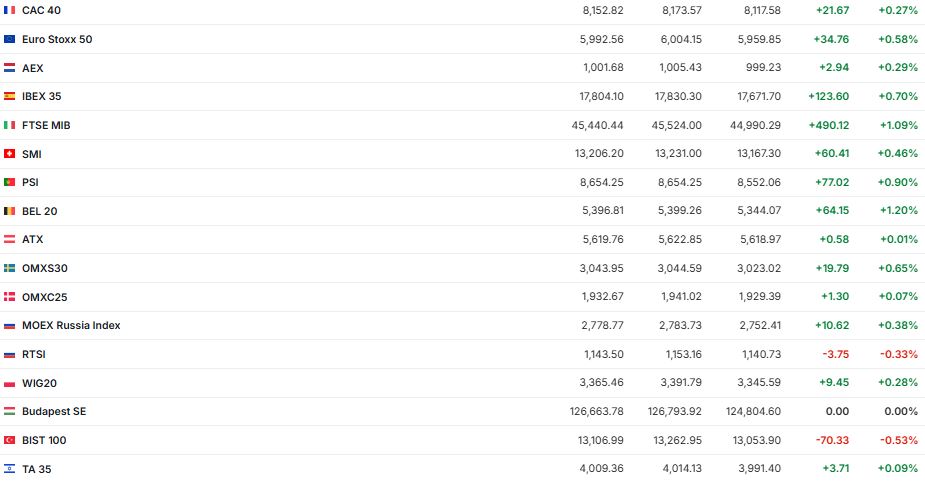
Task: Open the Budapest SE index link
Action: pos(54,411)
